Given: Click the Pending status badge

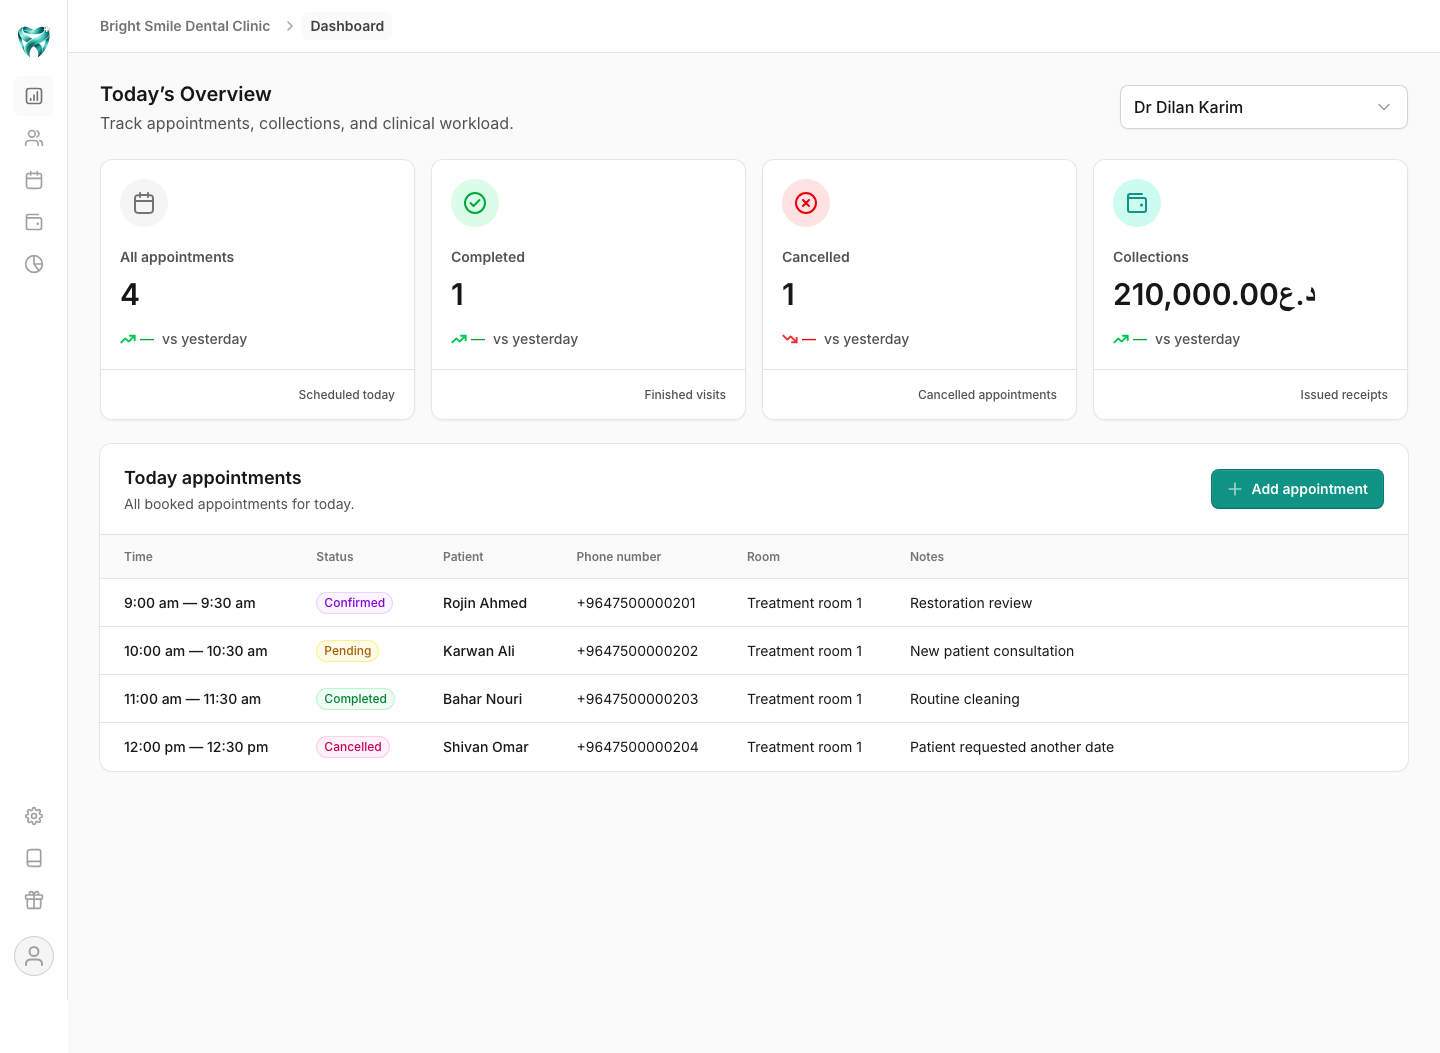Looking at the screenshot, I should [348, 651].
